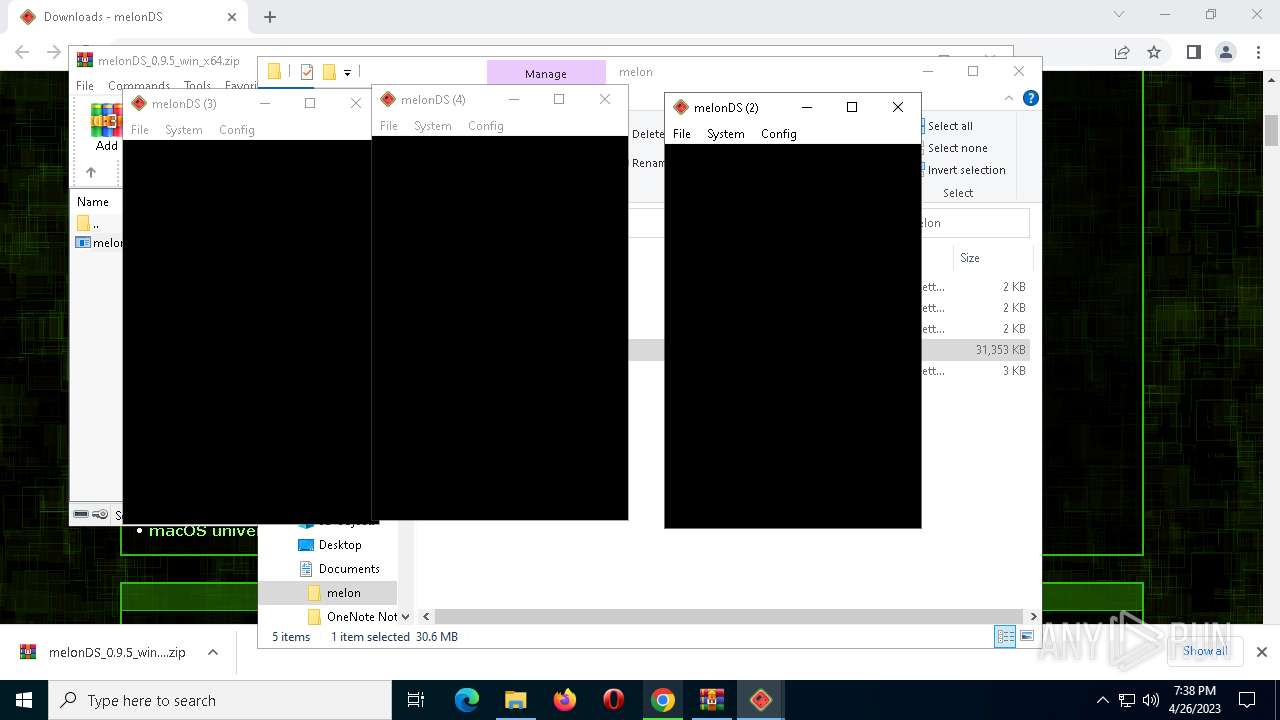Open Customize Quick Access Toolbar dropdown
Viewport: 1280px width, 720px height.
(347, 72)
